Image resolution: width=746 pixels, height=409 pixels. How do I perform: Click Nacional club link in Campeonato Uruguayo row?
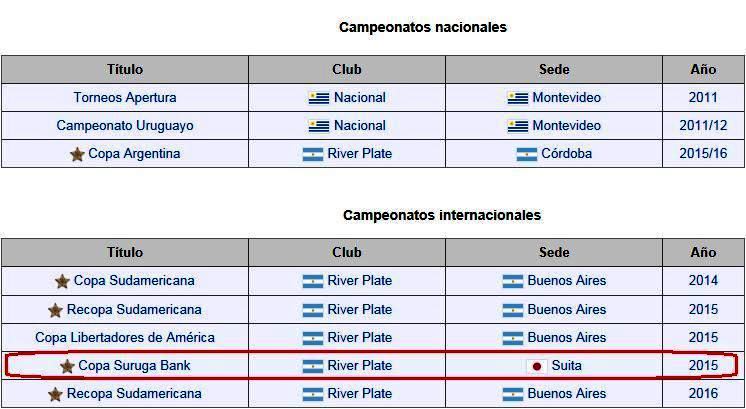pyautogui.click(x=360, y=126)
